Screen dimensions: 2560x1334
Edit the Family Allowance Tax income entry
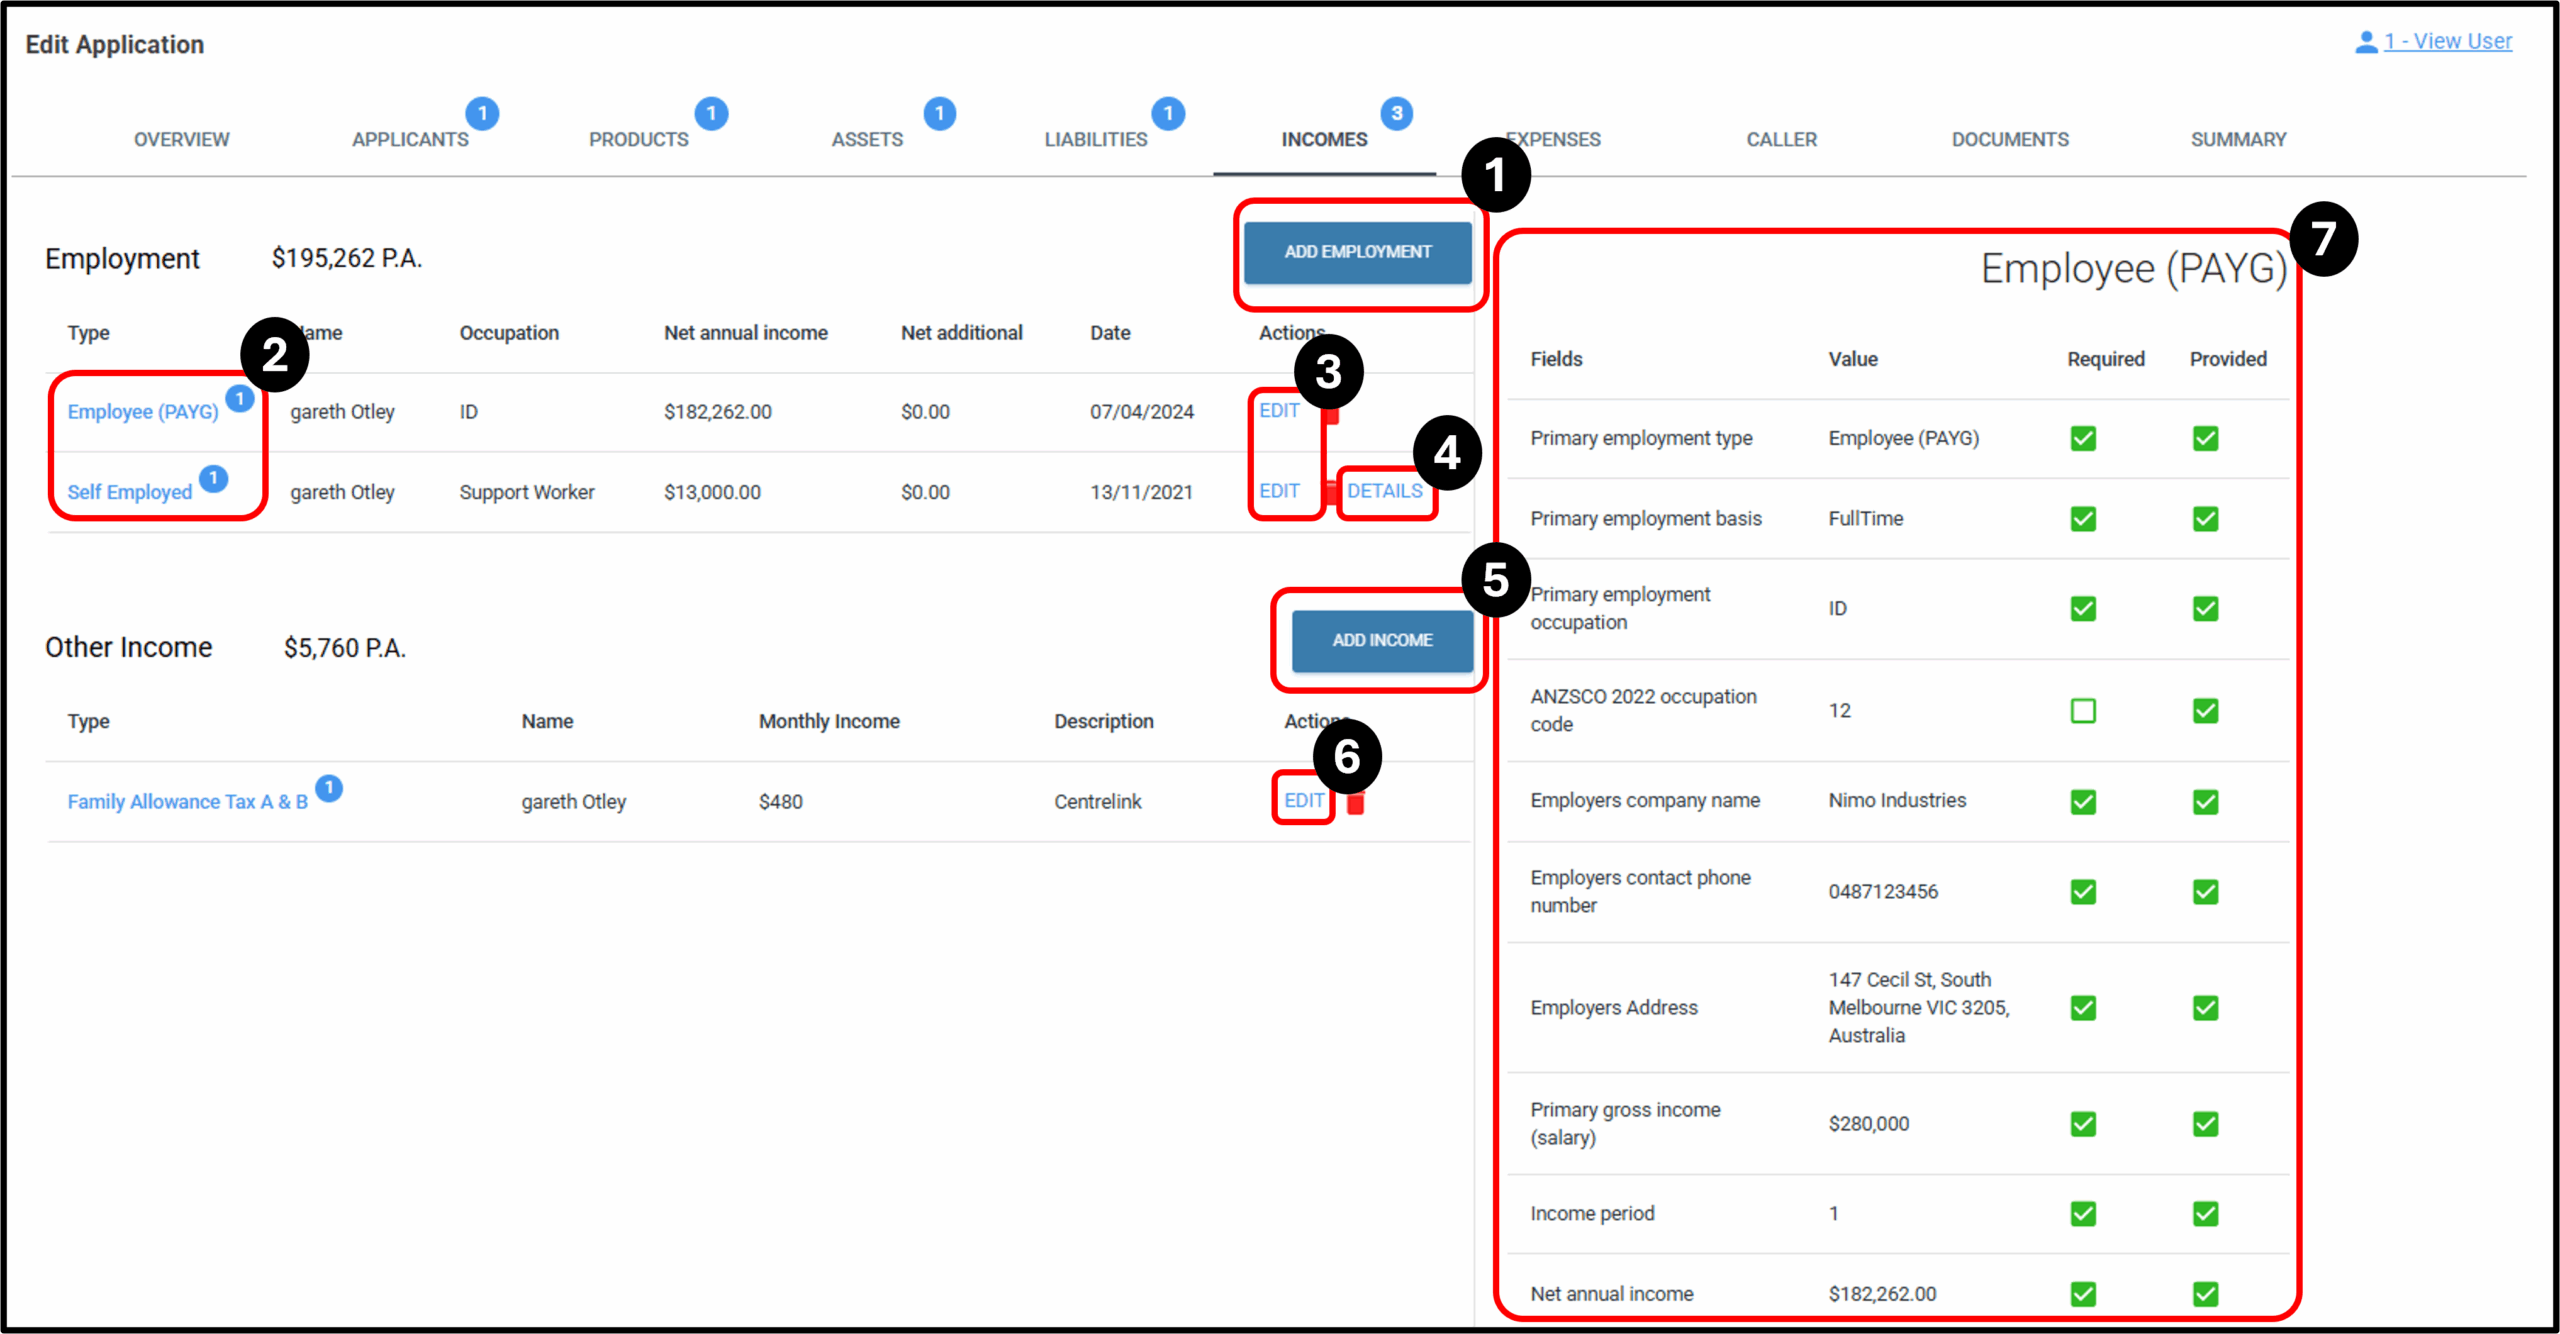[x=1303, y=801]
